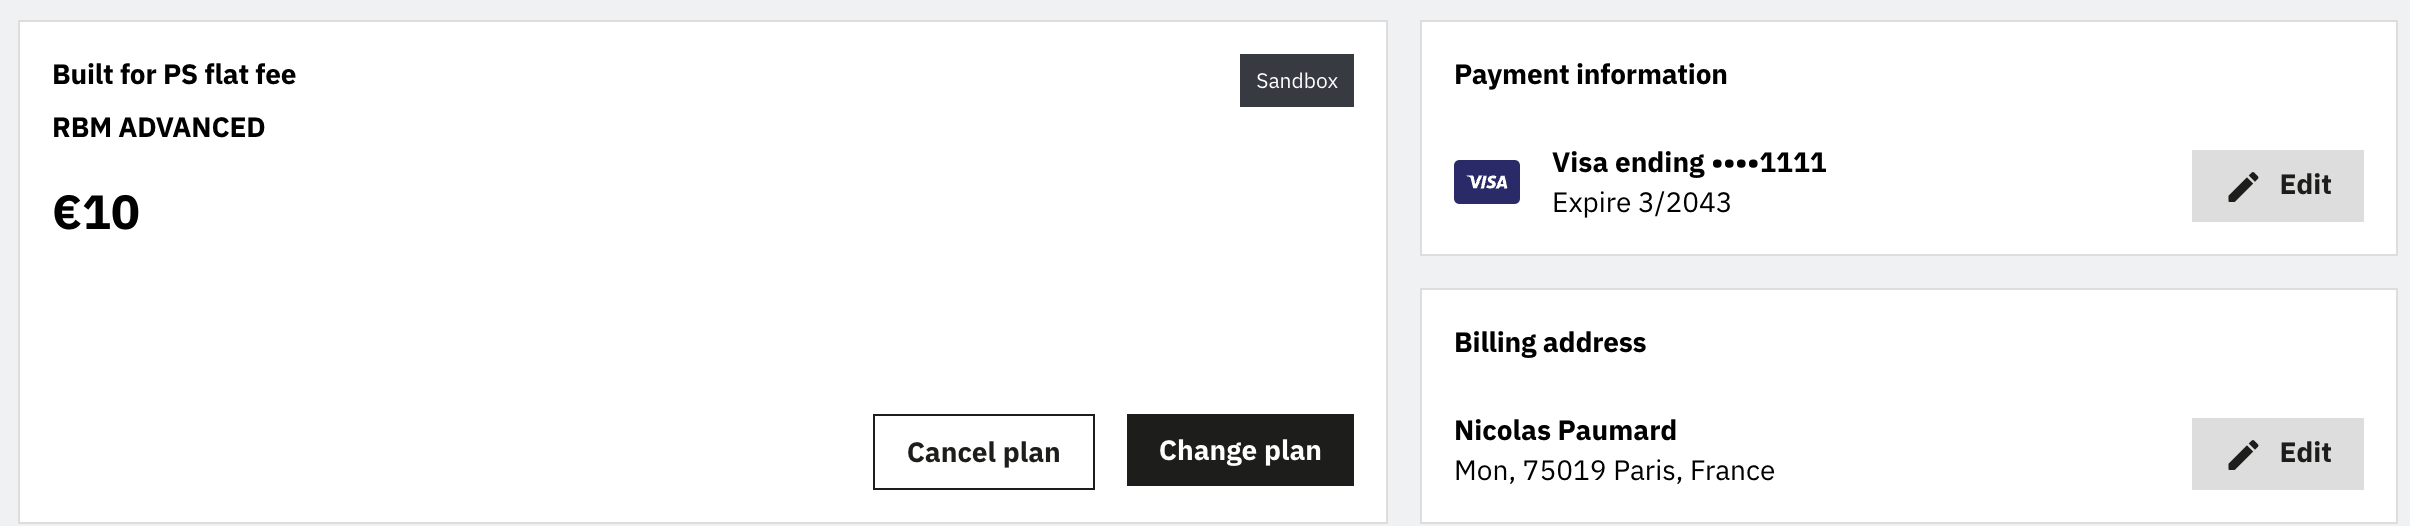
Task: Click the name Nicolas Paumard
Action: click(1565, 431)
